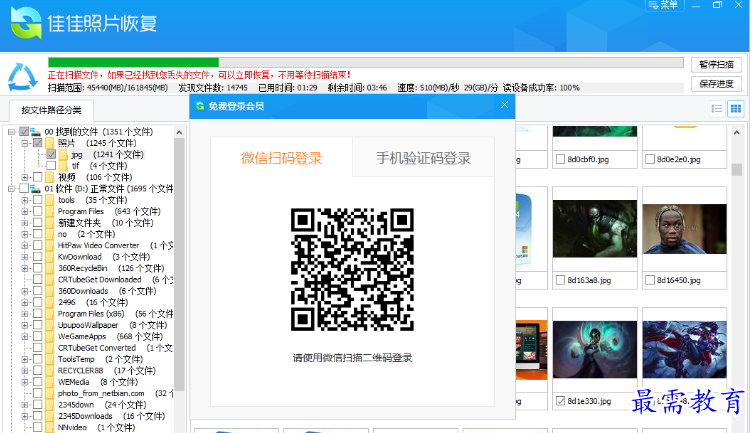Open the 菜单 menu in title bar
The height and width of the screenshot is (433, 753).
[x=665, y=5]
